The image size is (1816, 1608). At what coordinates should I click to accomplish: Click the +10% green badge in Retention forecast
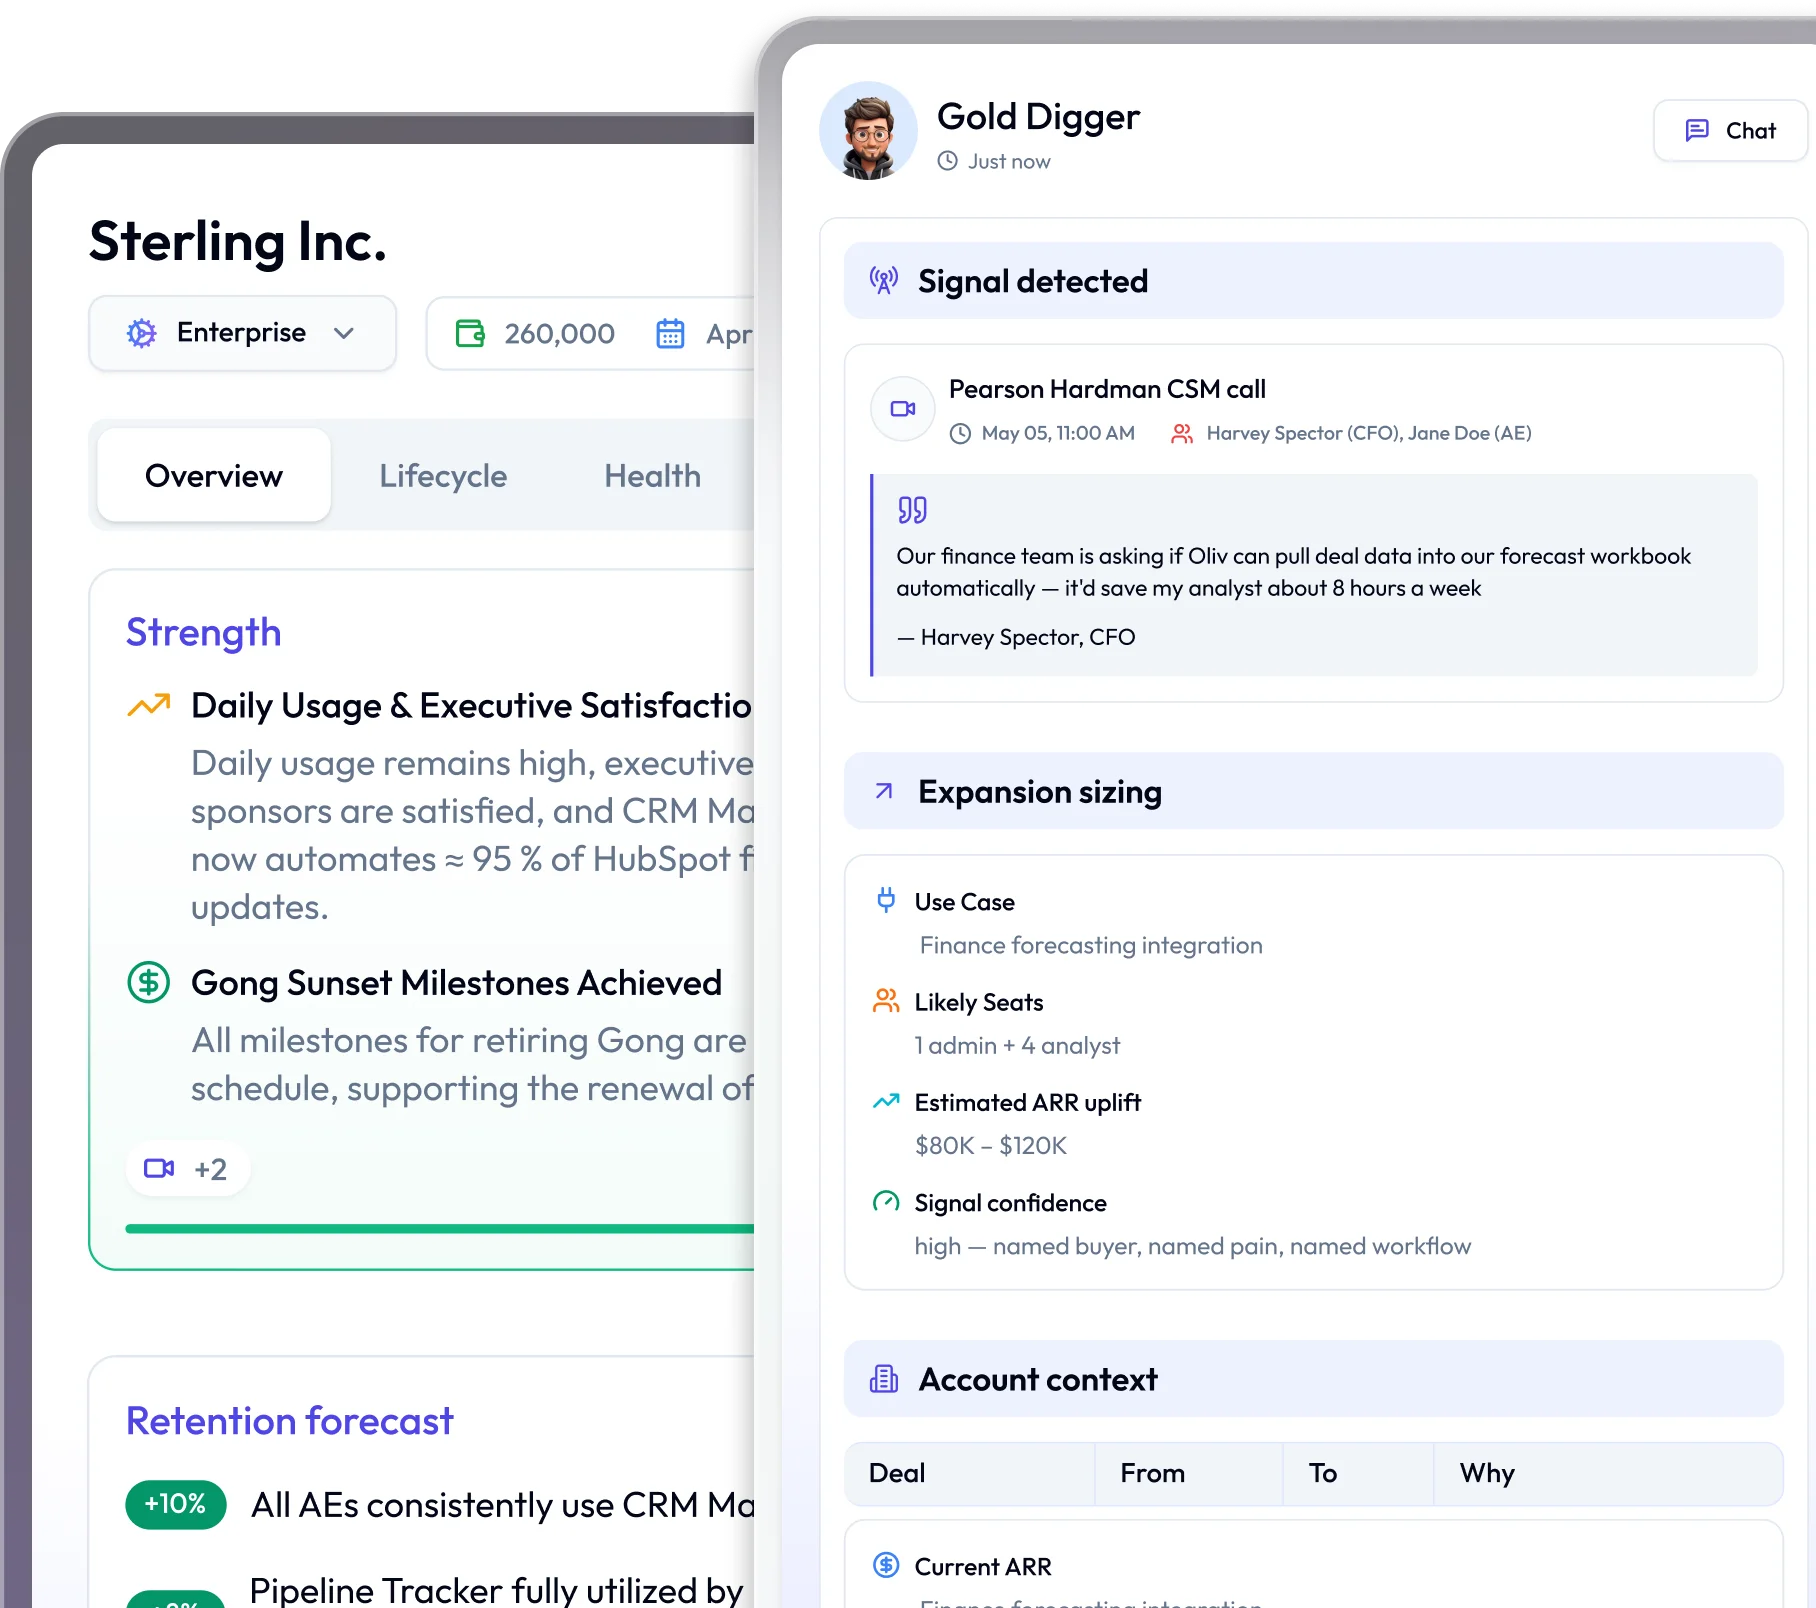tap(176, 1504)
